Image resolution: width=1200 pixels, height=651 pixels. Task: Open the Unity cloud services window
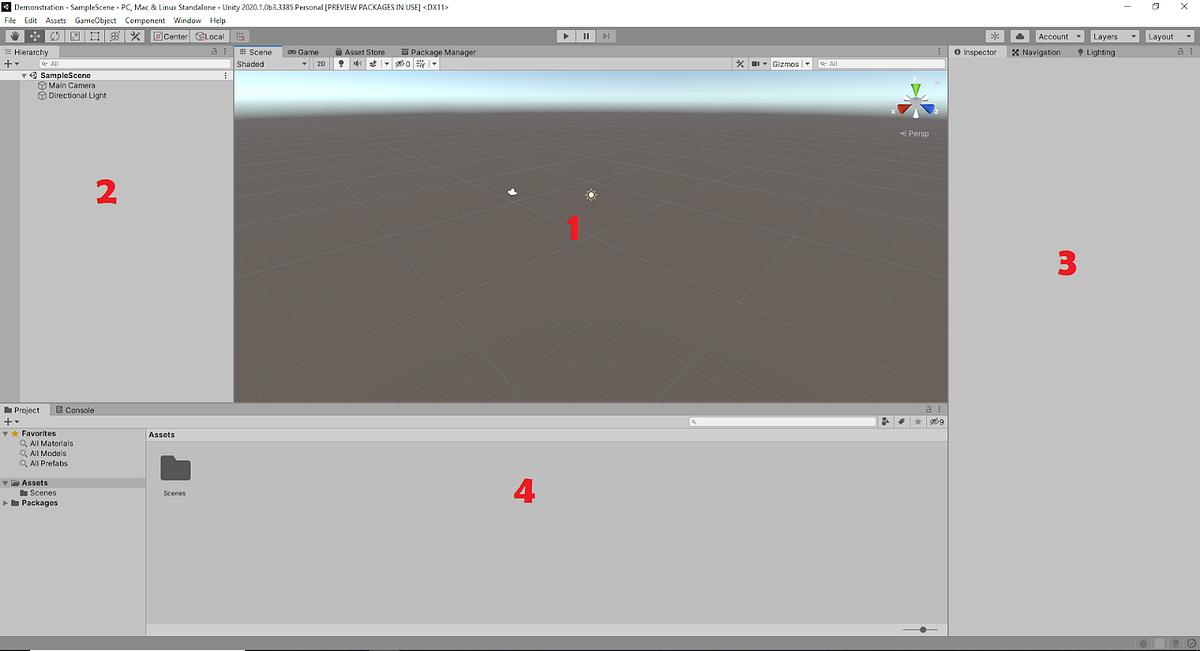click(1019, 36)
